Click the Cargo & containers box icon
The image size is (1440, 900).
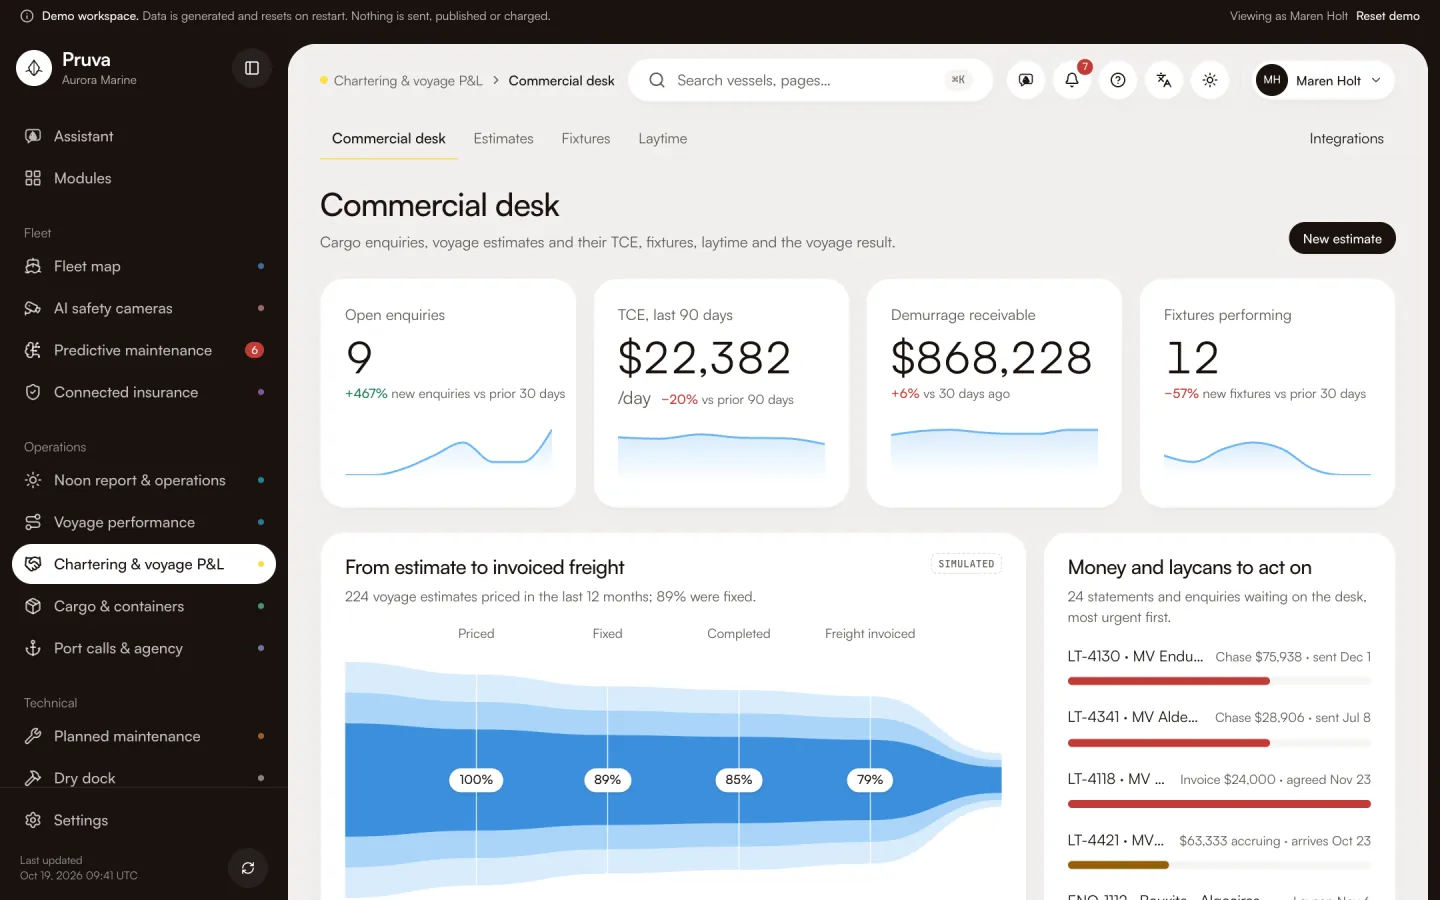click(33, 606)
